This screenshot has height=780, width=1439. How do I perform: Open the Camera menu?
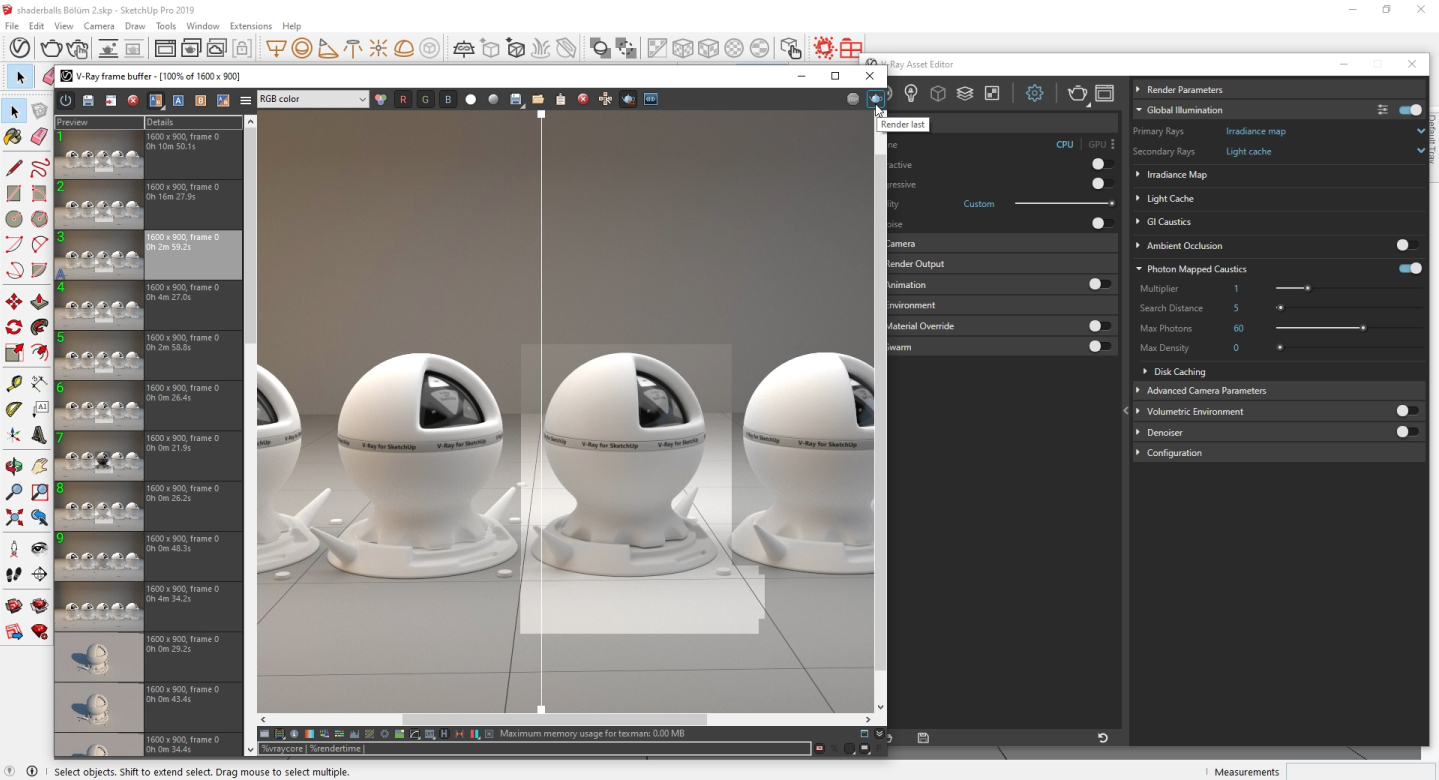coord(99,26)
